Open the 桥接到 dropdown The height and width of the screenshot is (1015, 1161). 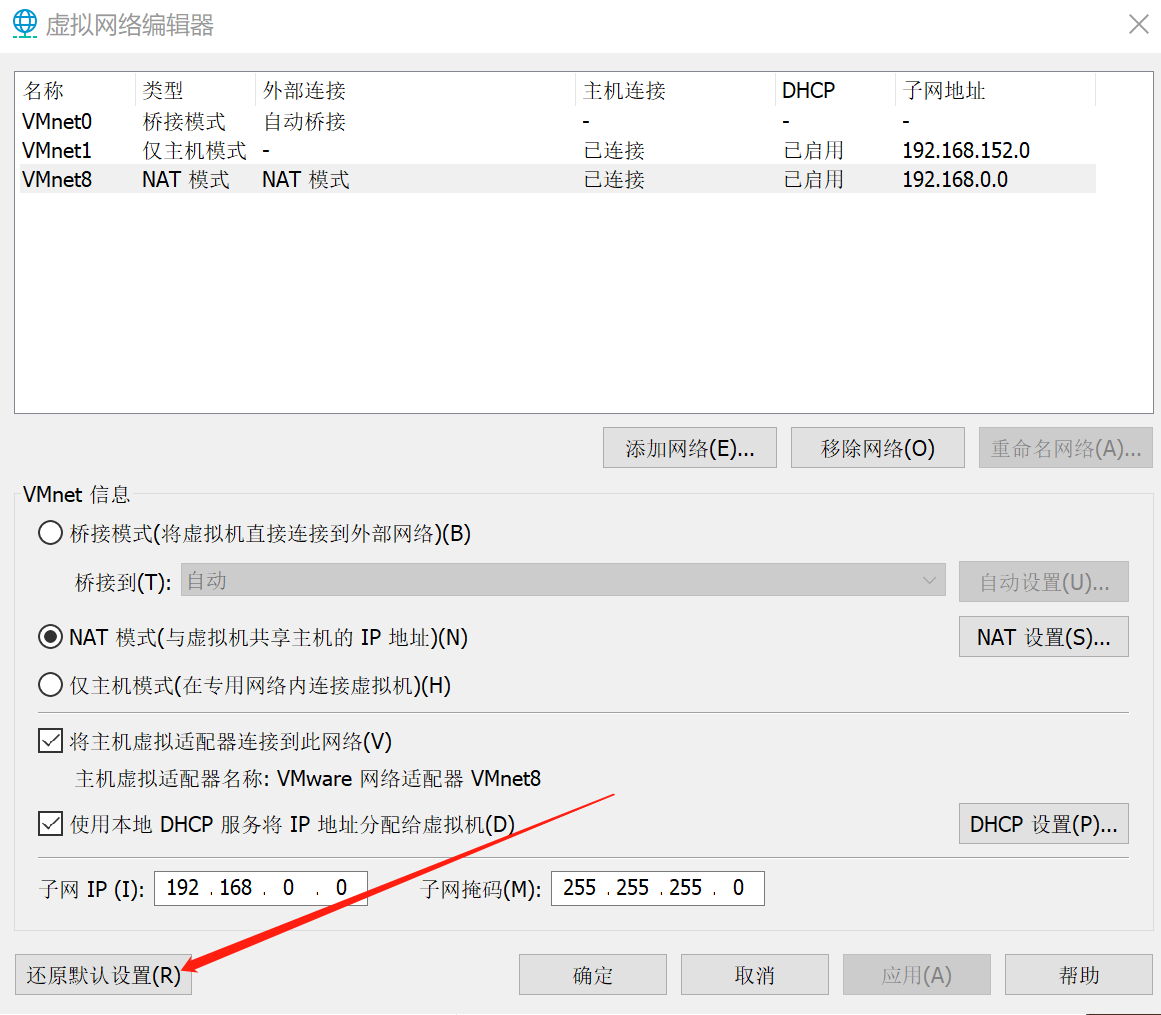[563, 580]
